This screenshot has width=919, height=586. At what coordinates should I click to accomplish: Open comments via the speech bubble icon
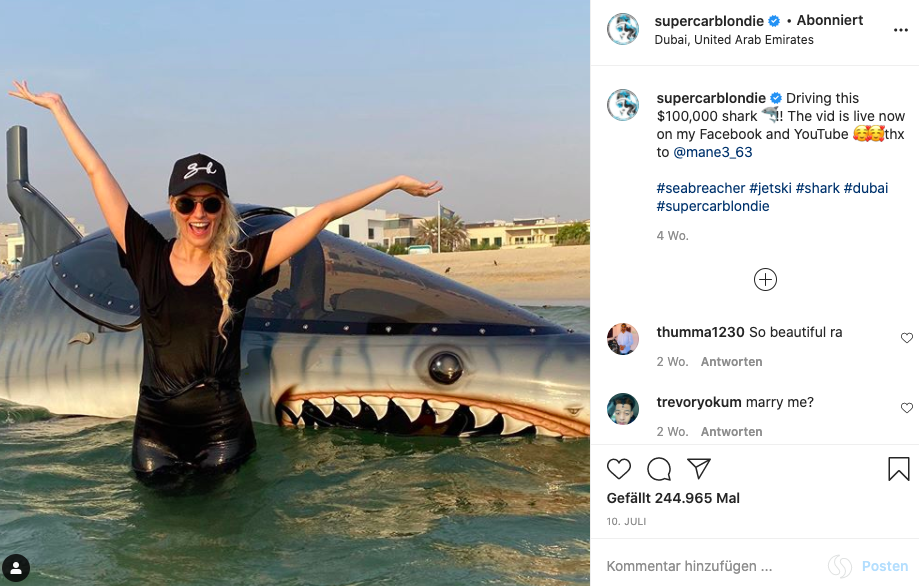pos(659,469)
